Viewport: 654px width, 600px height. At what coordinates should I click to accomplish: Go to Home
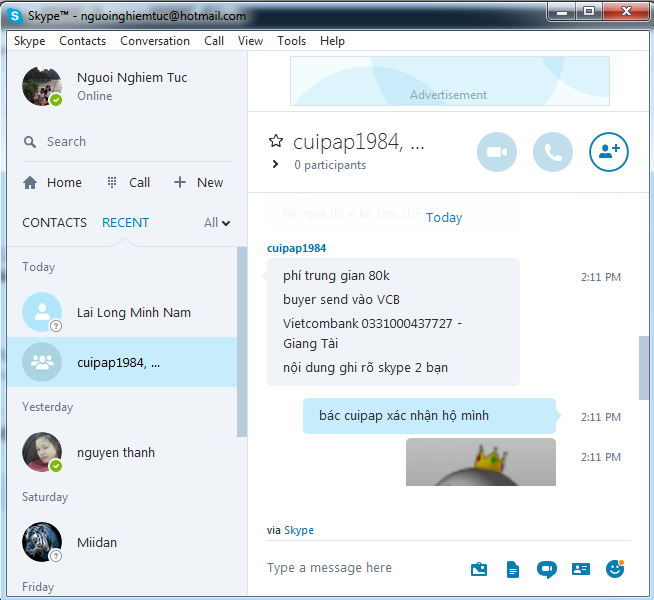(x=52, y=183)
